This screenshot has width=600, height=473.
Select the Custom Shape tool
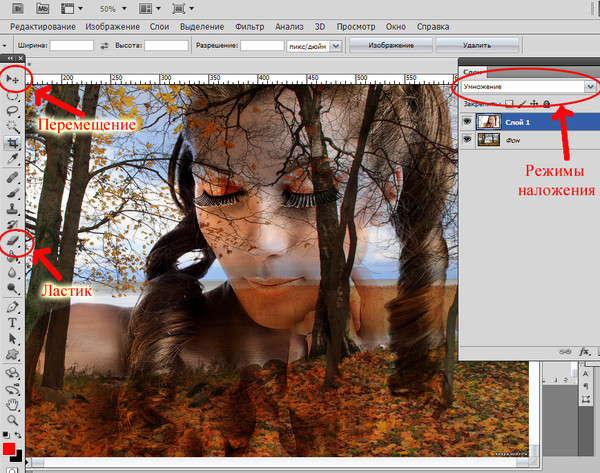(x=12, y=354)
